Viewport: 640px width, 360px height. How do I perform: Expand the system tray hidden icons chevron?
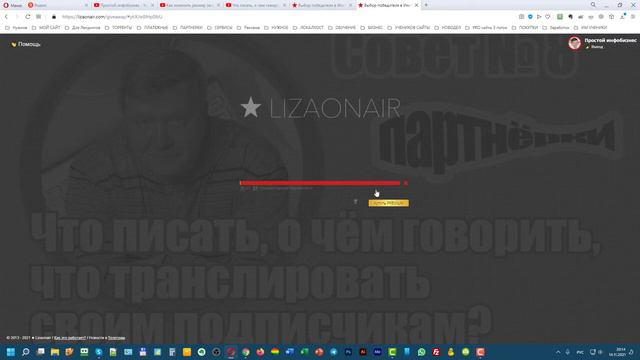click(558, 352)
